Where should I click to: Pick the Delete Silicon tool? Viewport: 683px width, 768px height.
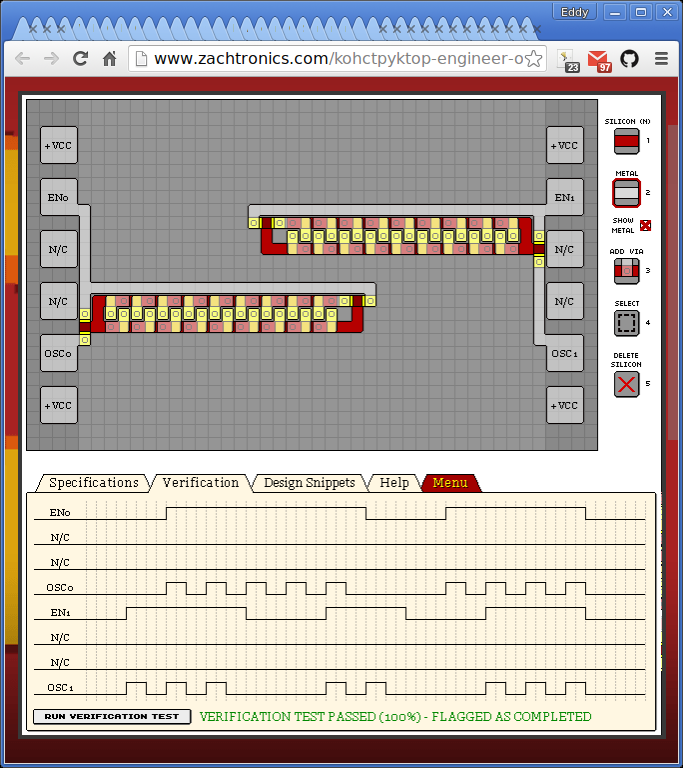tap(626, 384)
